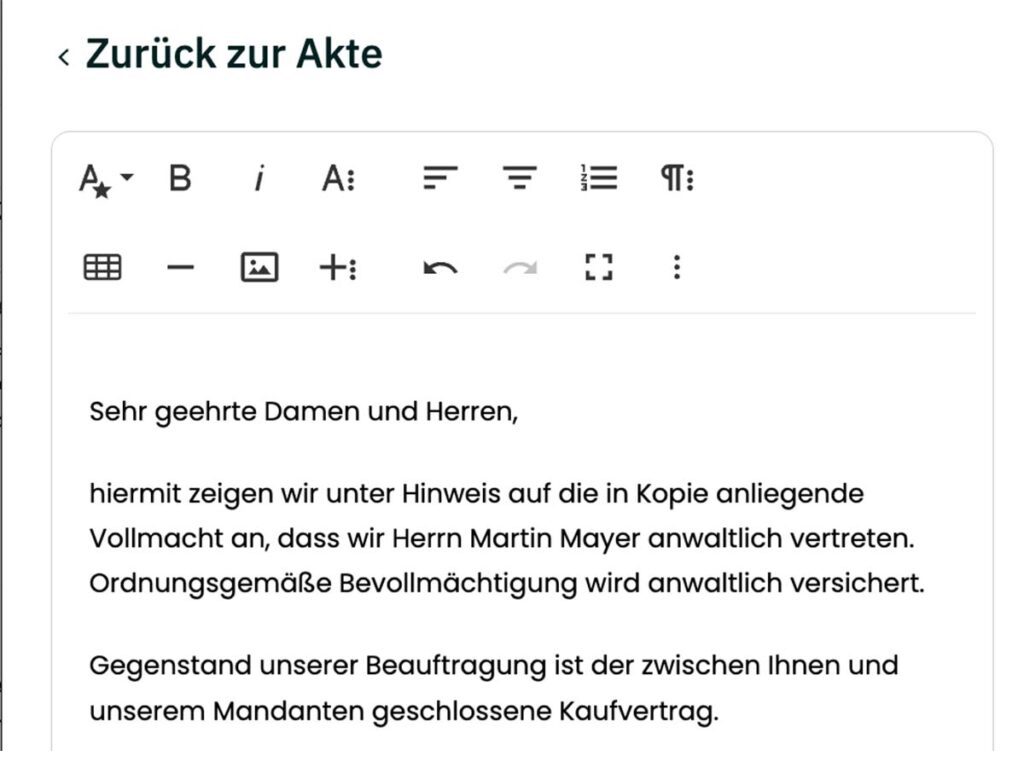Insert a numbered list
Image resolution: width=1024 pixels, height=768 pixels.
pos(596,178)
